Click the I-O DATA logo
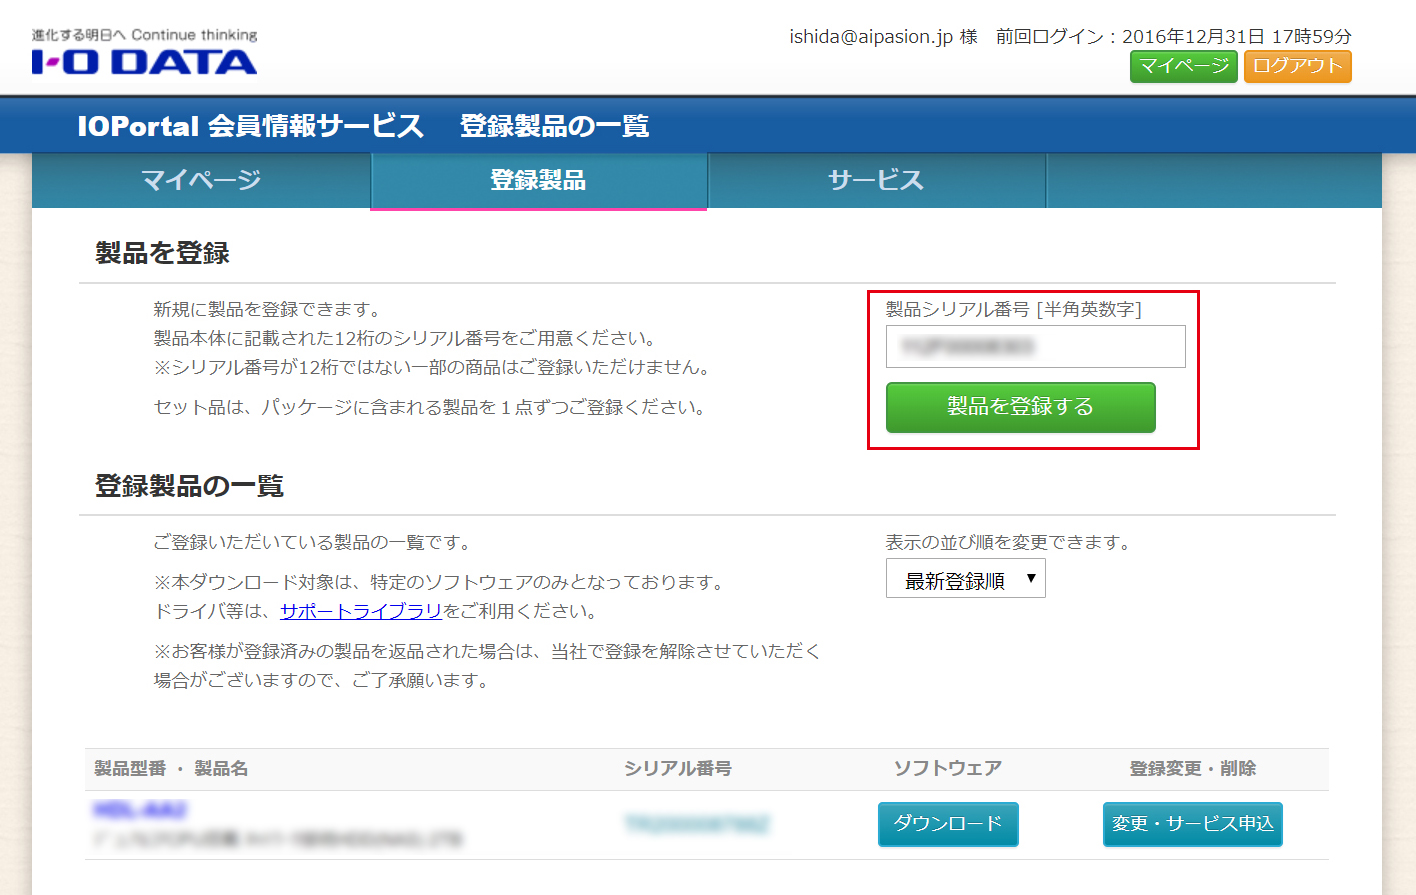 coord(144,52)
